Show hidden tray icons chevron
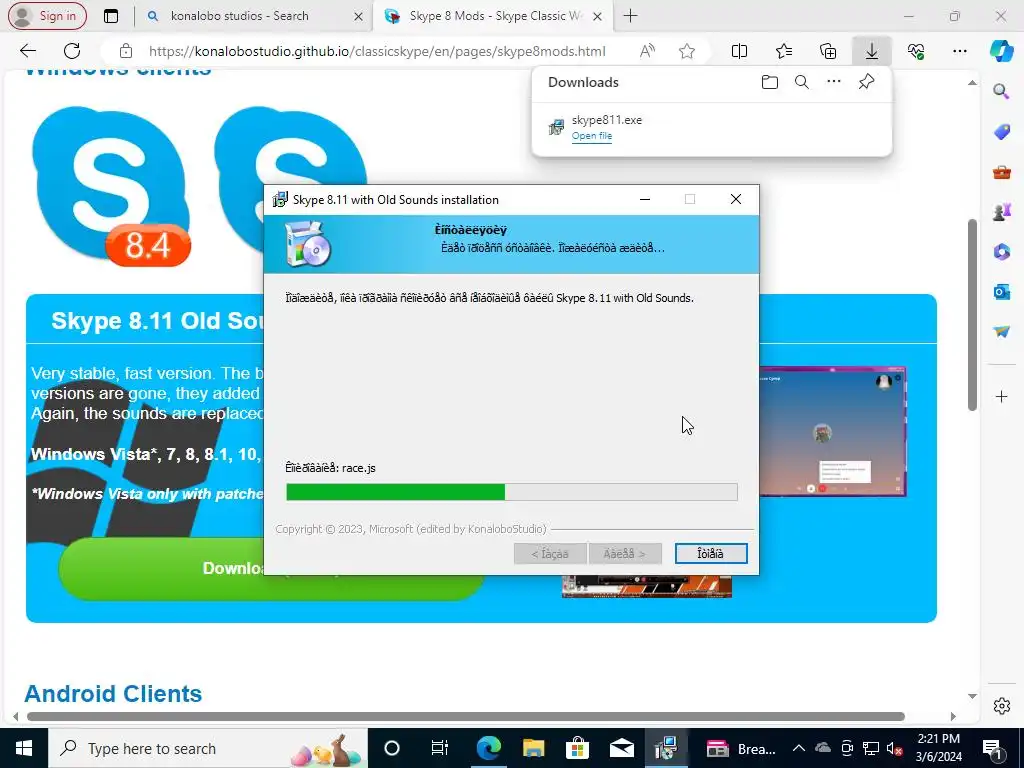Screen dimensions: 1024x768 point(799,748)
